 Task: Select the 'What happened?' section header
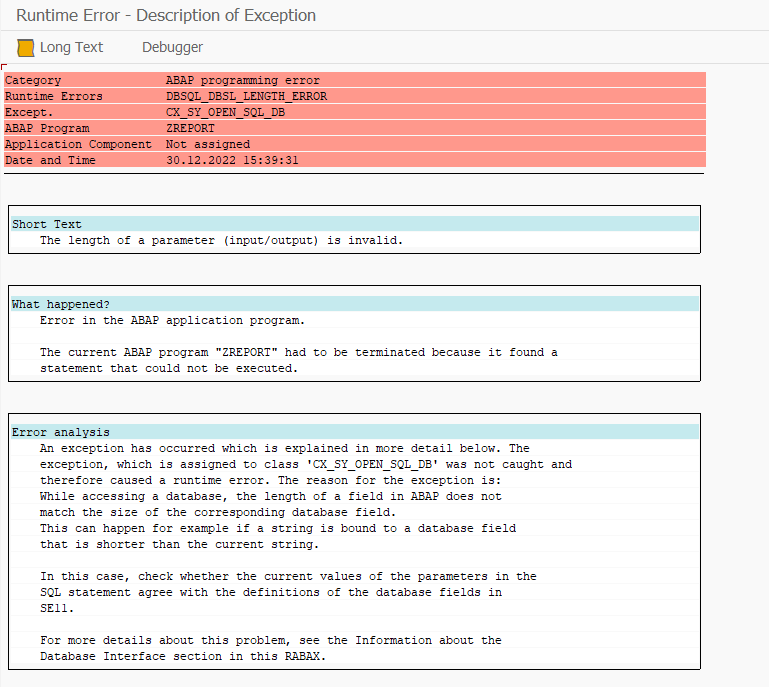[61, 304]
